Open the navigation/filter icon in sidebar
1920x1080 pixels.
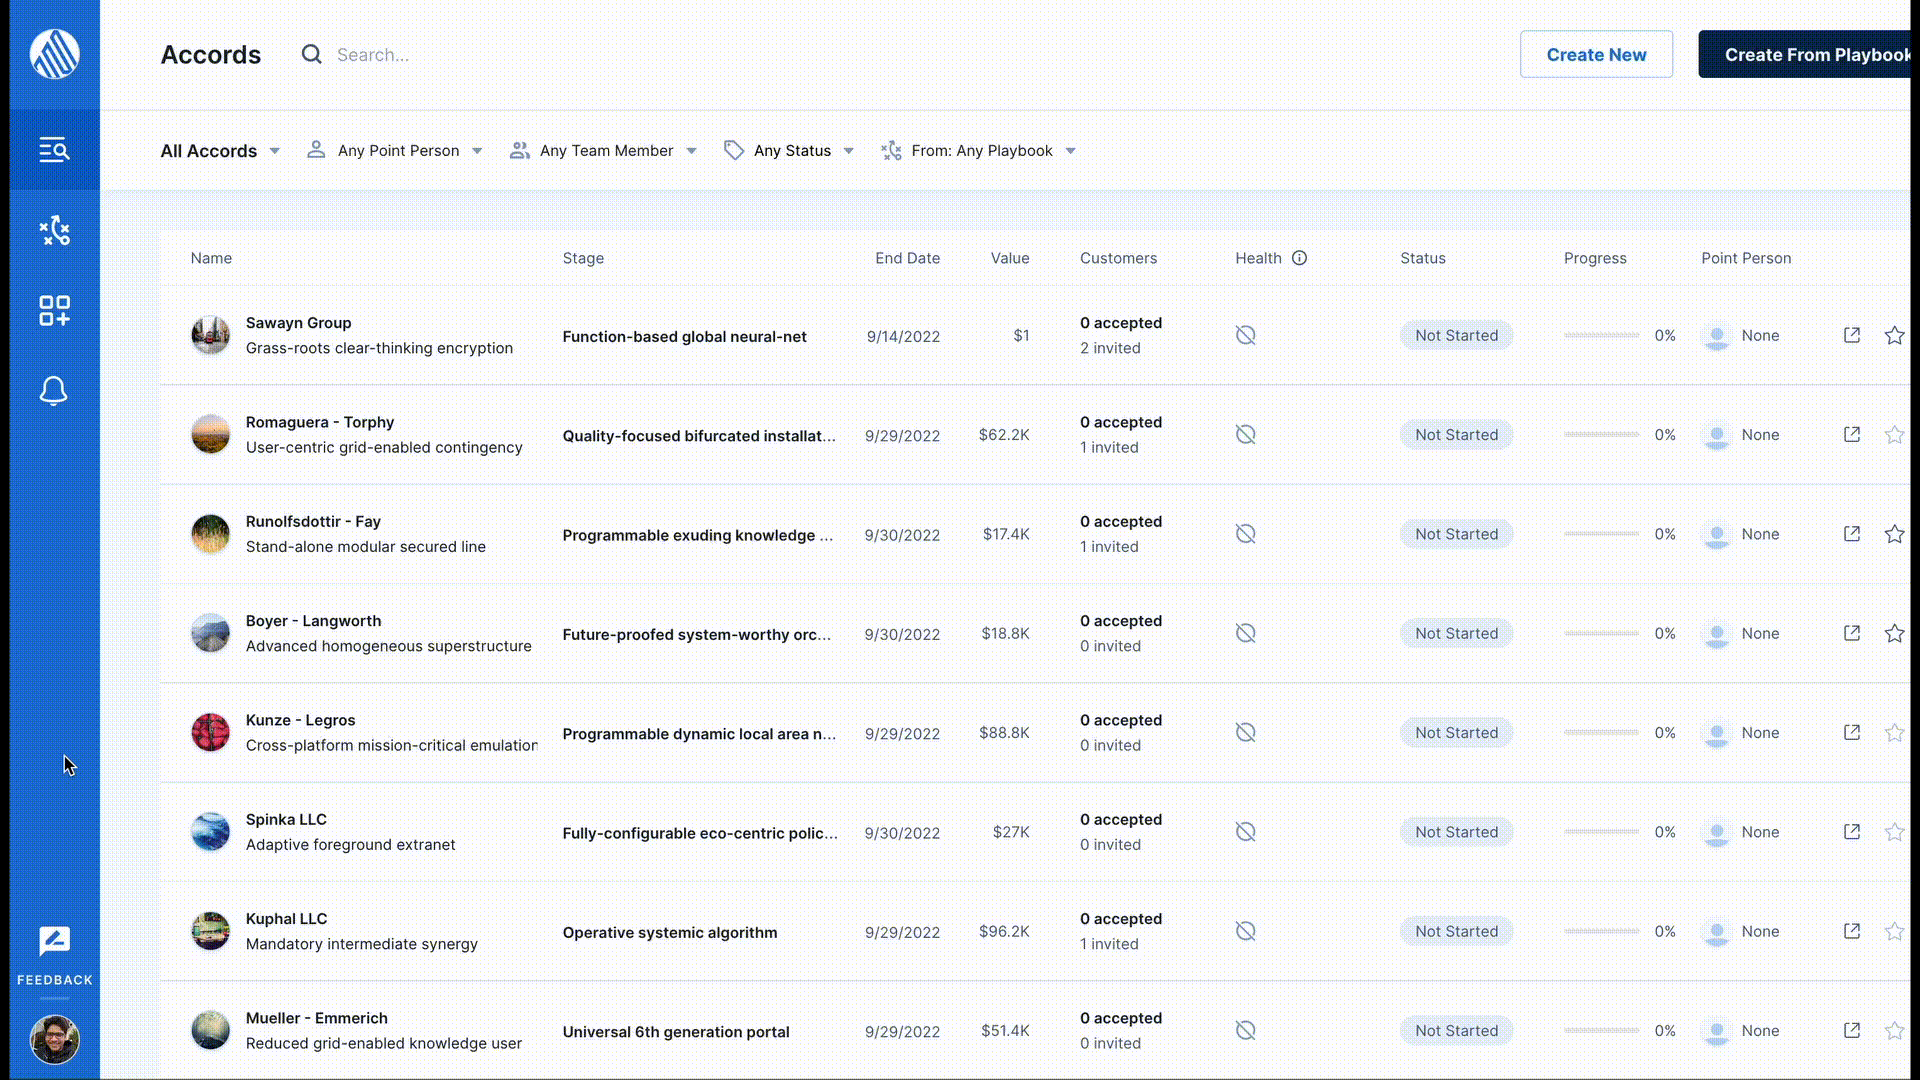coord(54,149)
